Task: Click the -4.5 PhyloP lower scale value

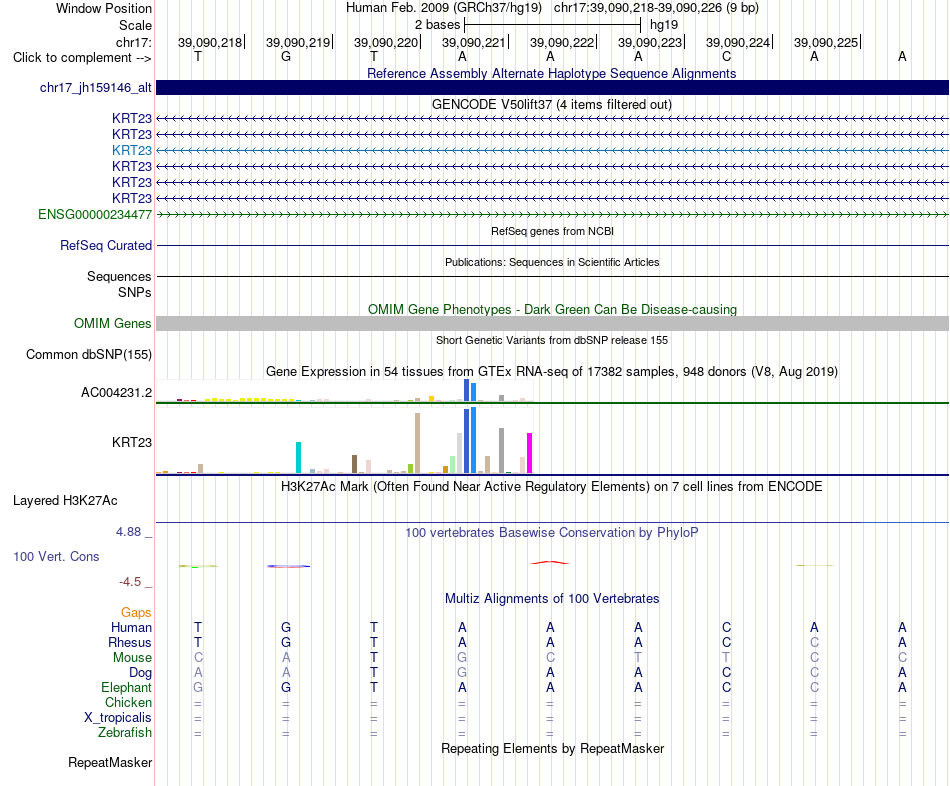Action: (130, 582)
